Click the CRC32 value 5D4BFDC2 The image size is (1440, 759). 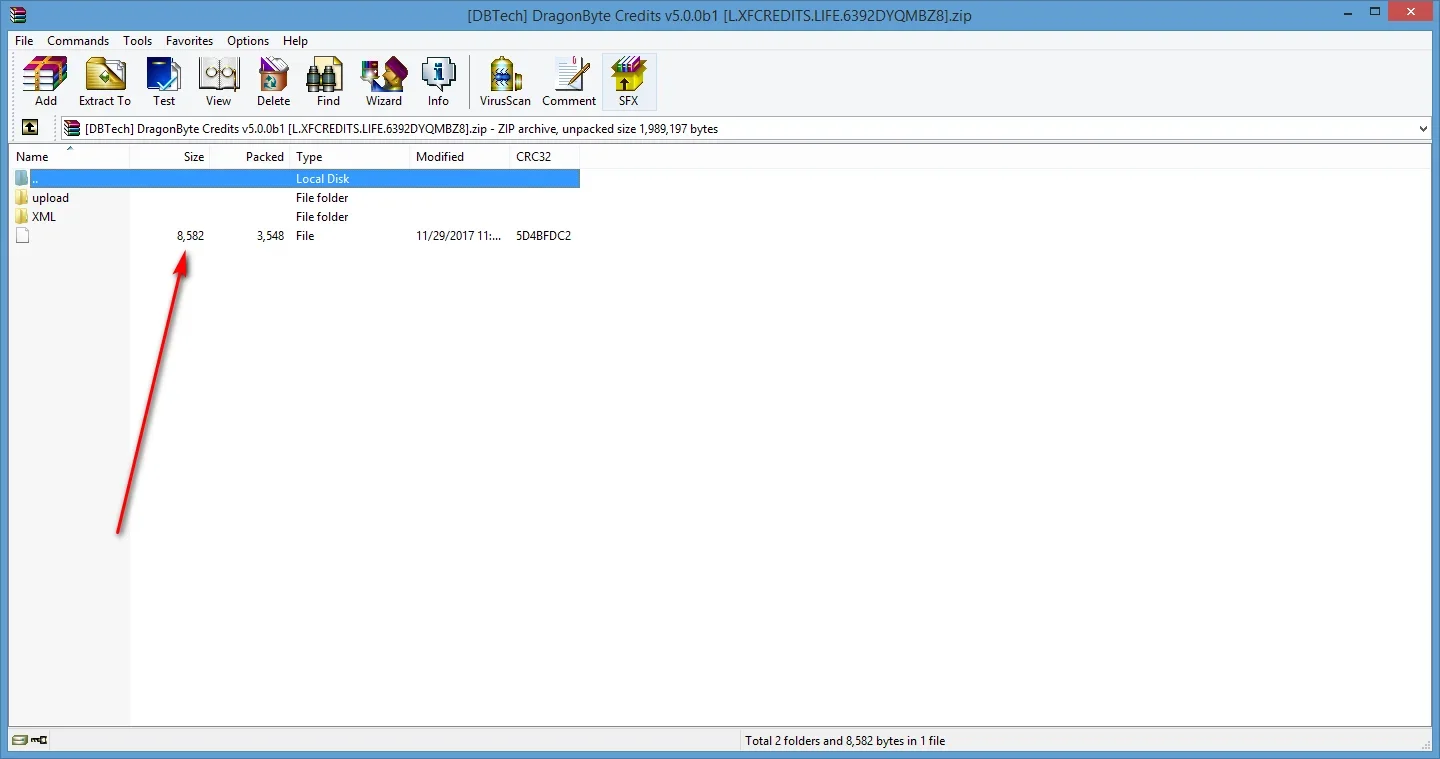(543, 236)
